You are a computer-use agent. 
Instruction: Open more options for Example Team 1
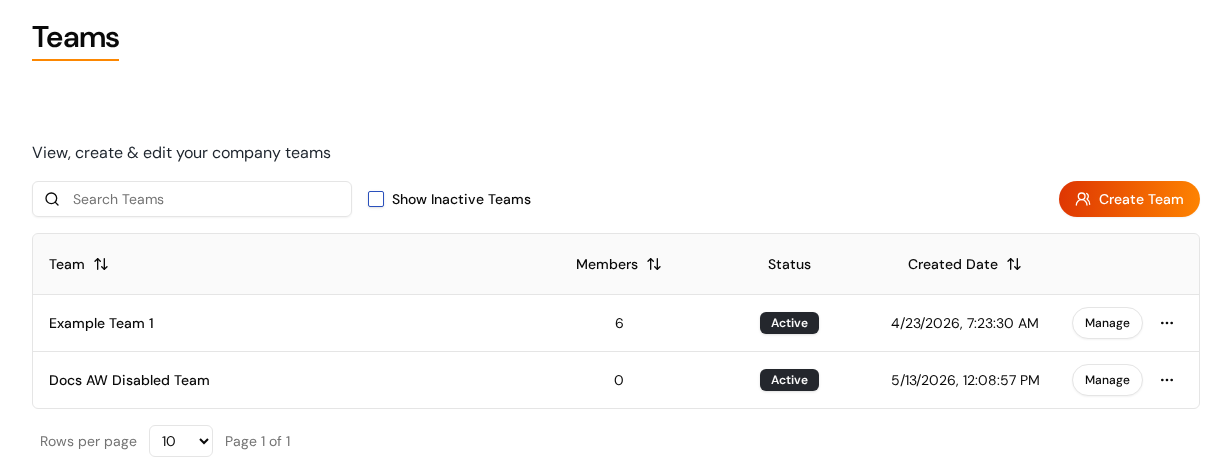click(x=1167, y=323)
